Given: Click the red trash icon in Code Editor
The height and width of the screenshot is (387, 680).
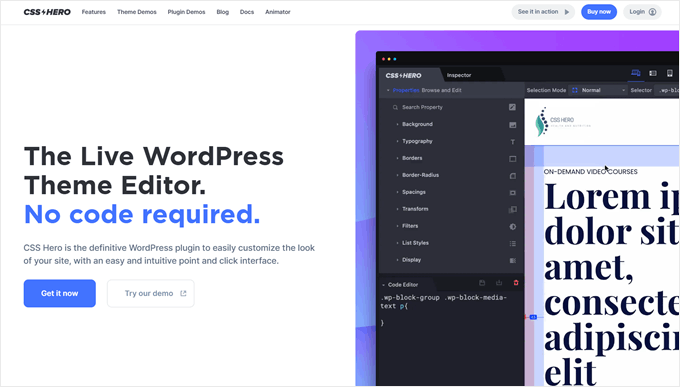Looking at the screenshot, I should coord(516,283).
